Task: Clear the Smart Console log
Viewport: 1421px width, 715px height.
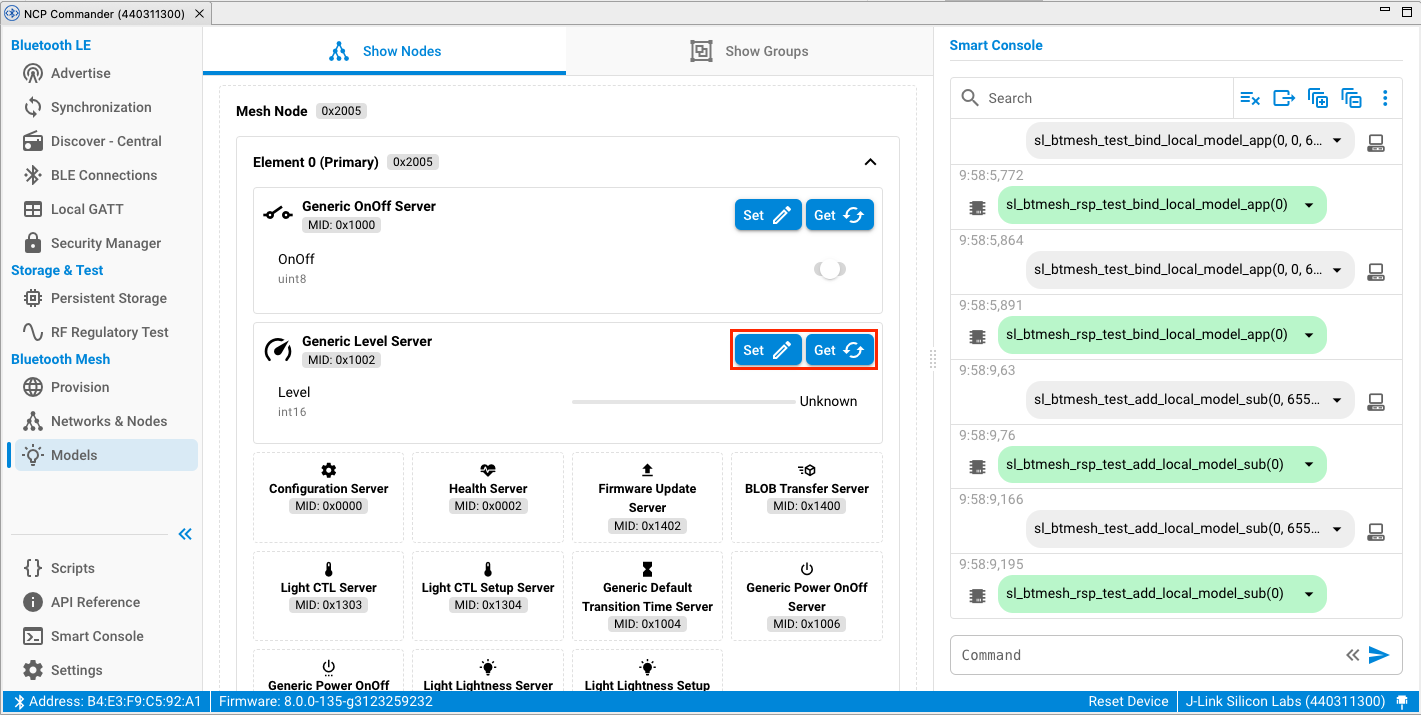Action: point(1250,98)
